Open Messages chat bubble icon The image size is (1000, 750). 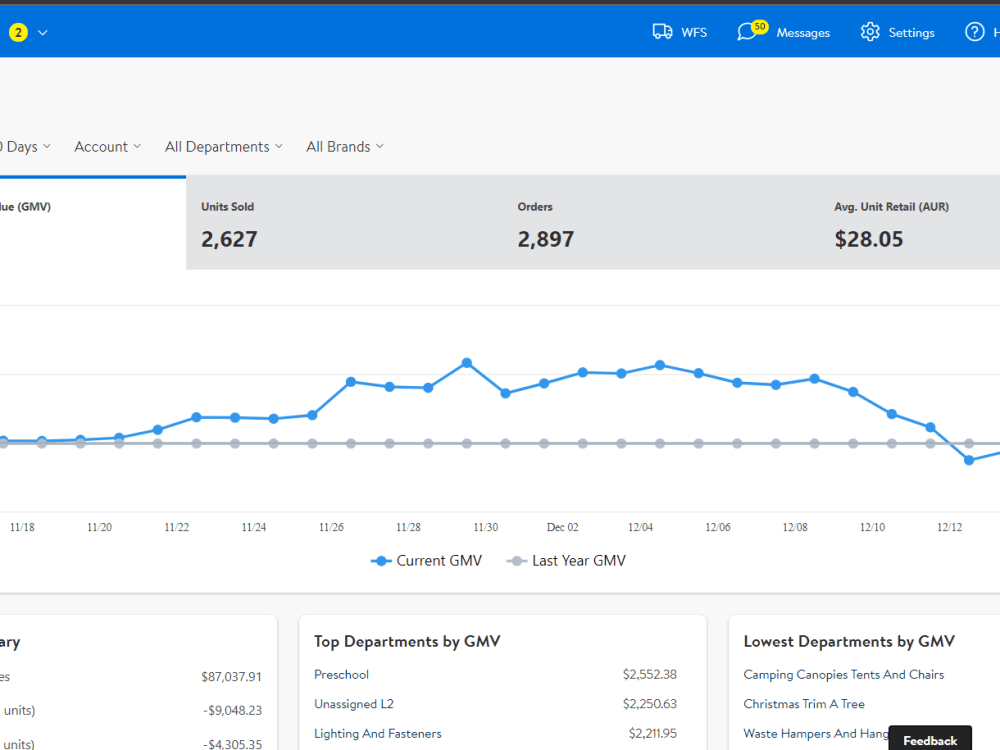[746, 33]
